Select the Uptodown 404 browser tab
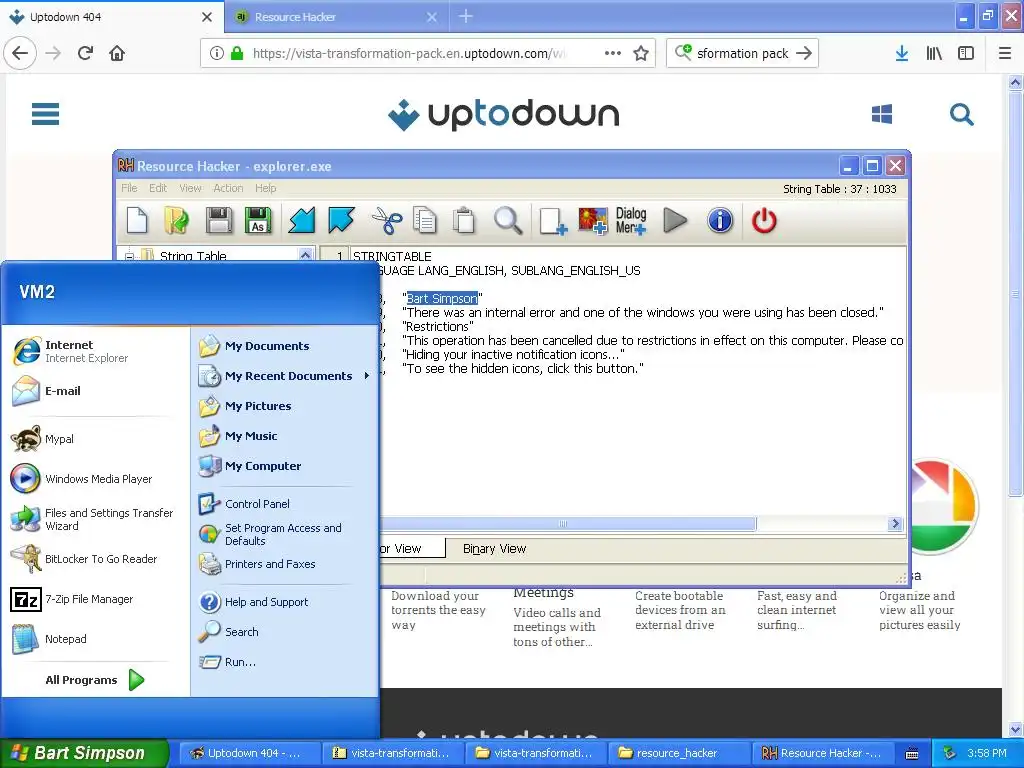Viewport: 1024px width, 768px height. (111, 17)
